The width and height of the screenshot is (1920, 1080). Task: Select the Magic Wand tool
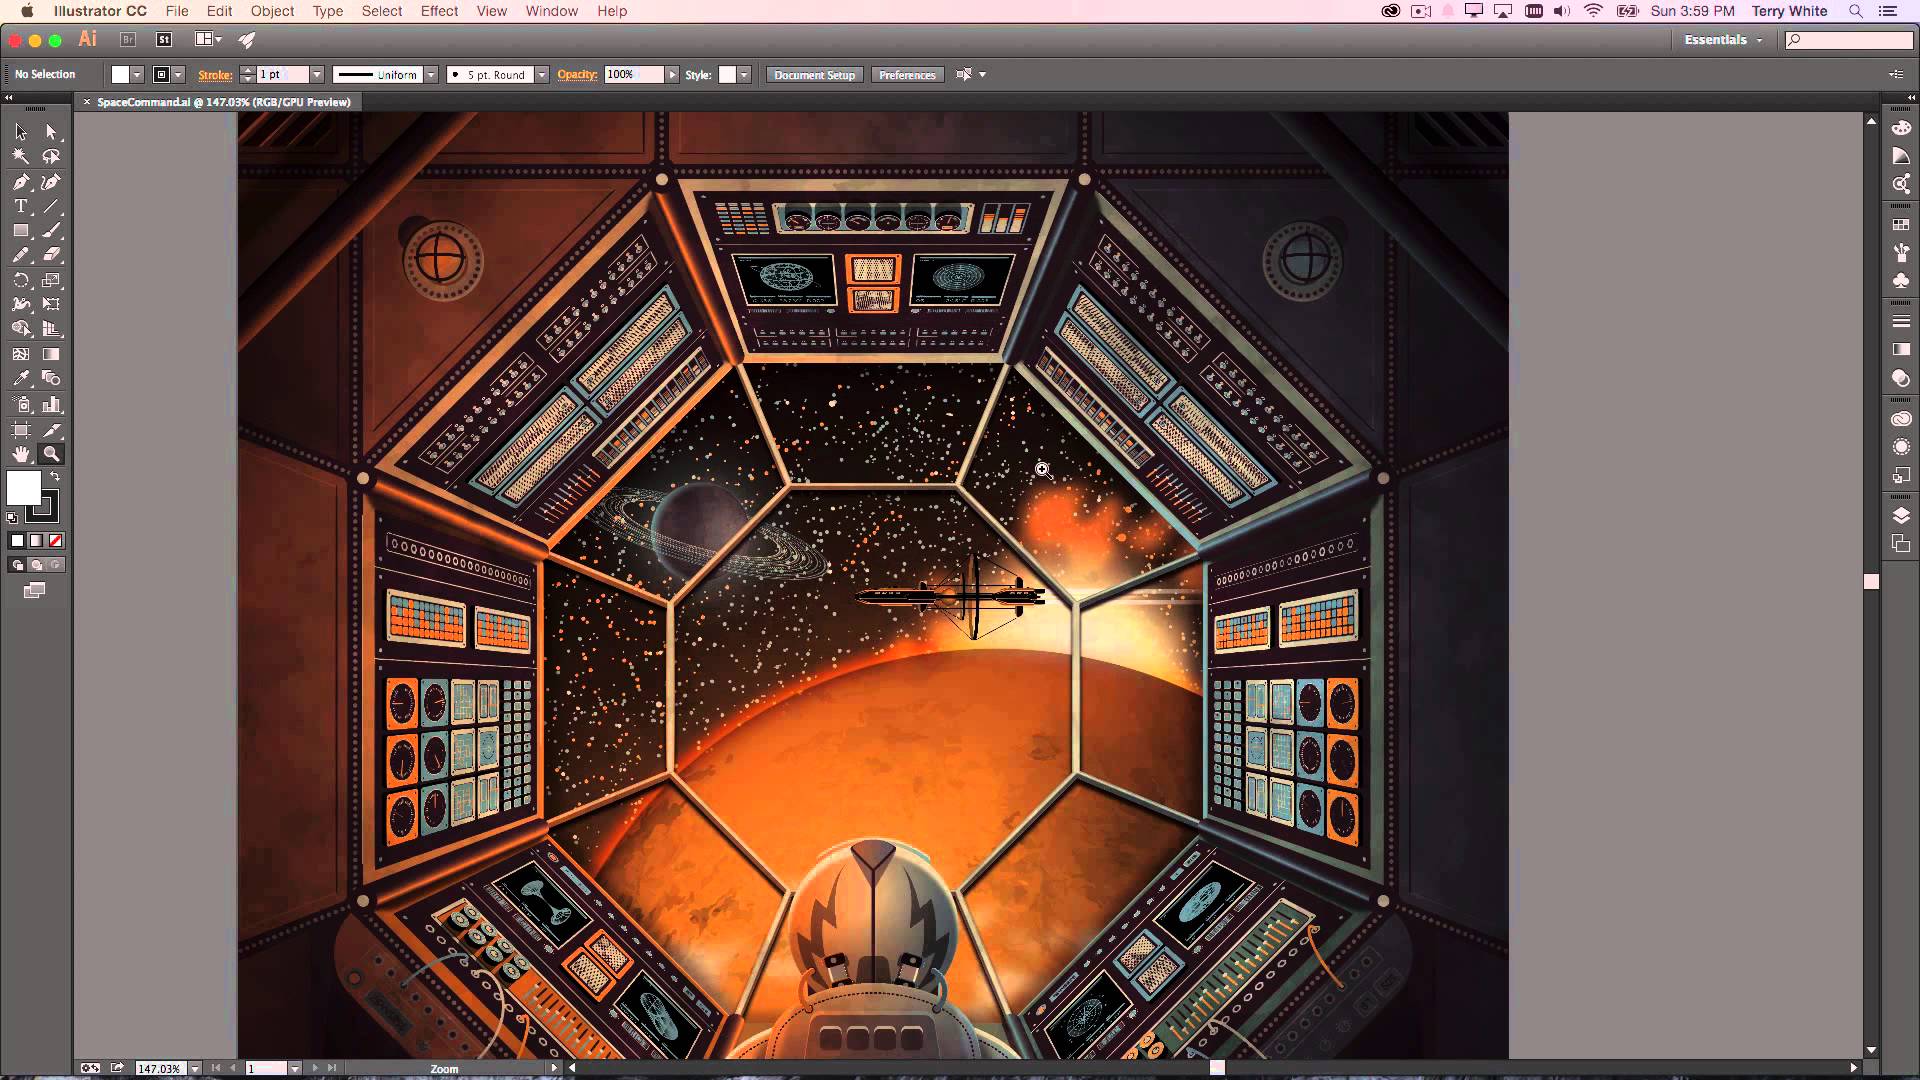[20, 157]
